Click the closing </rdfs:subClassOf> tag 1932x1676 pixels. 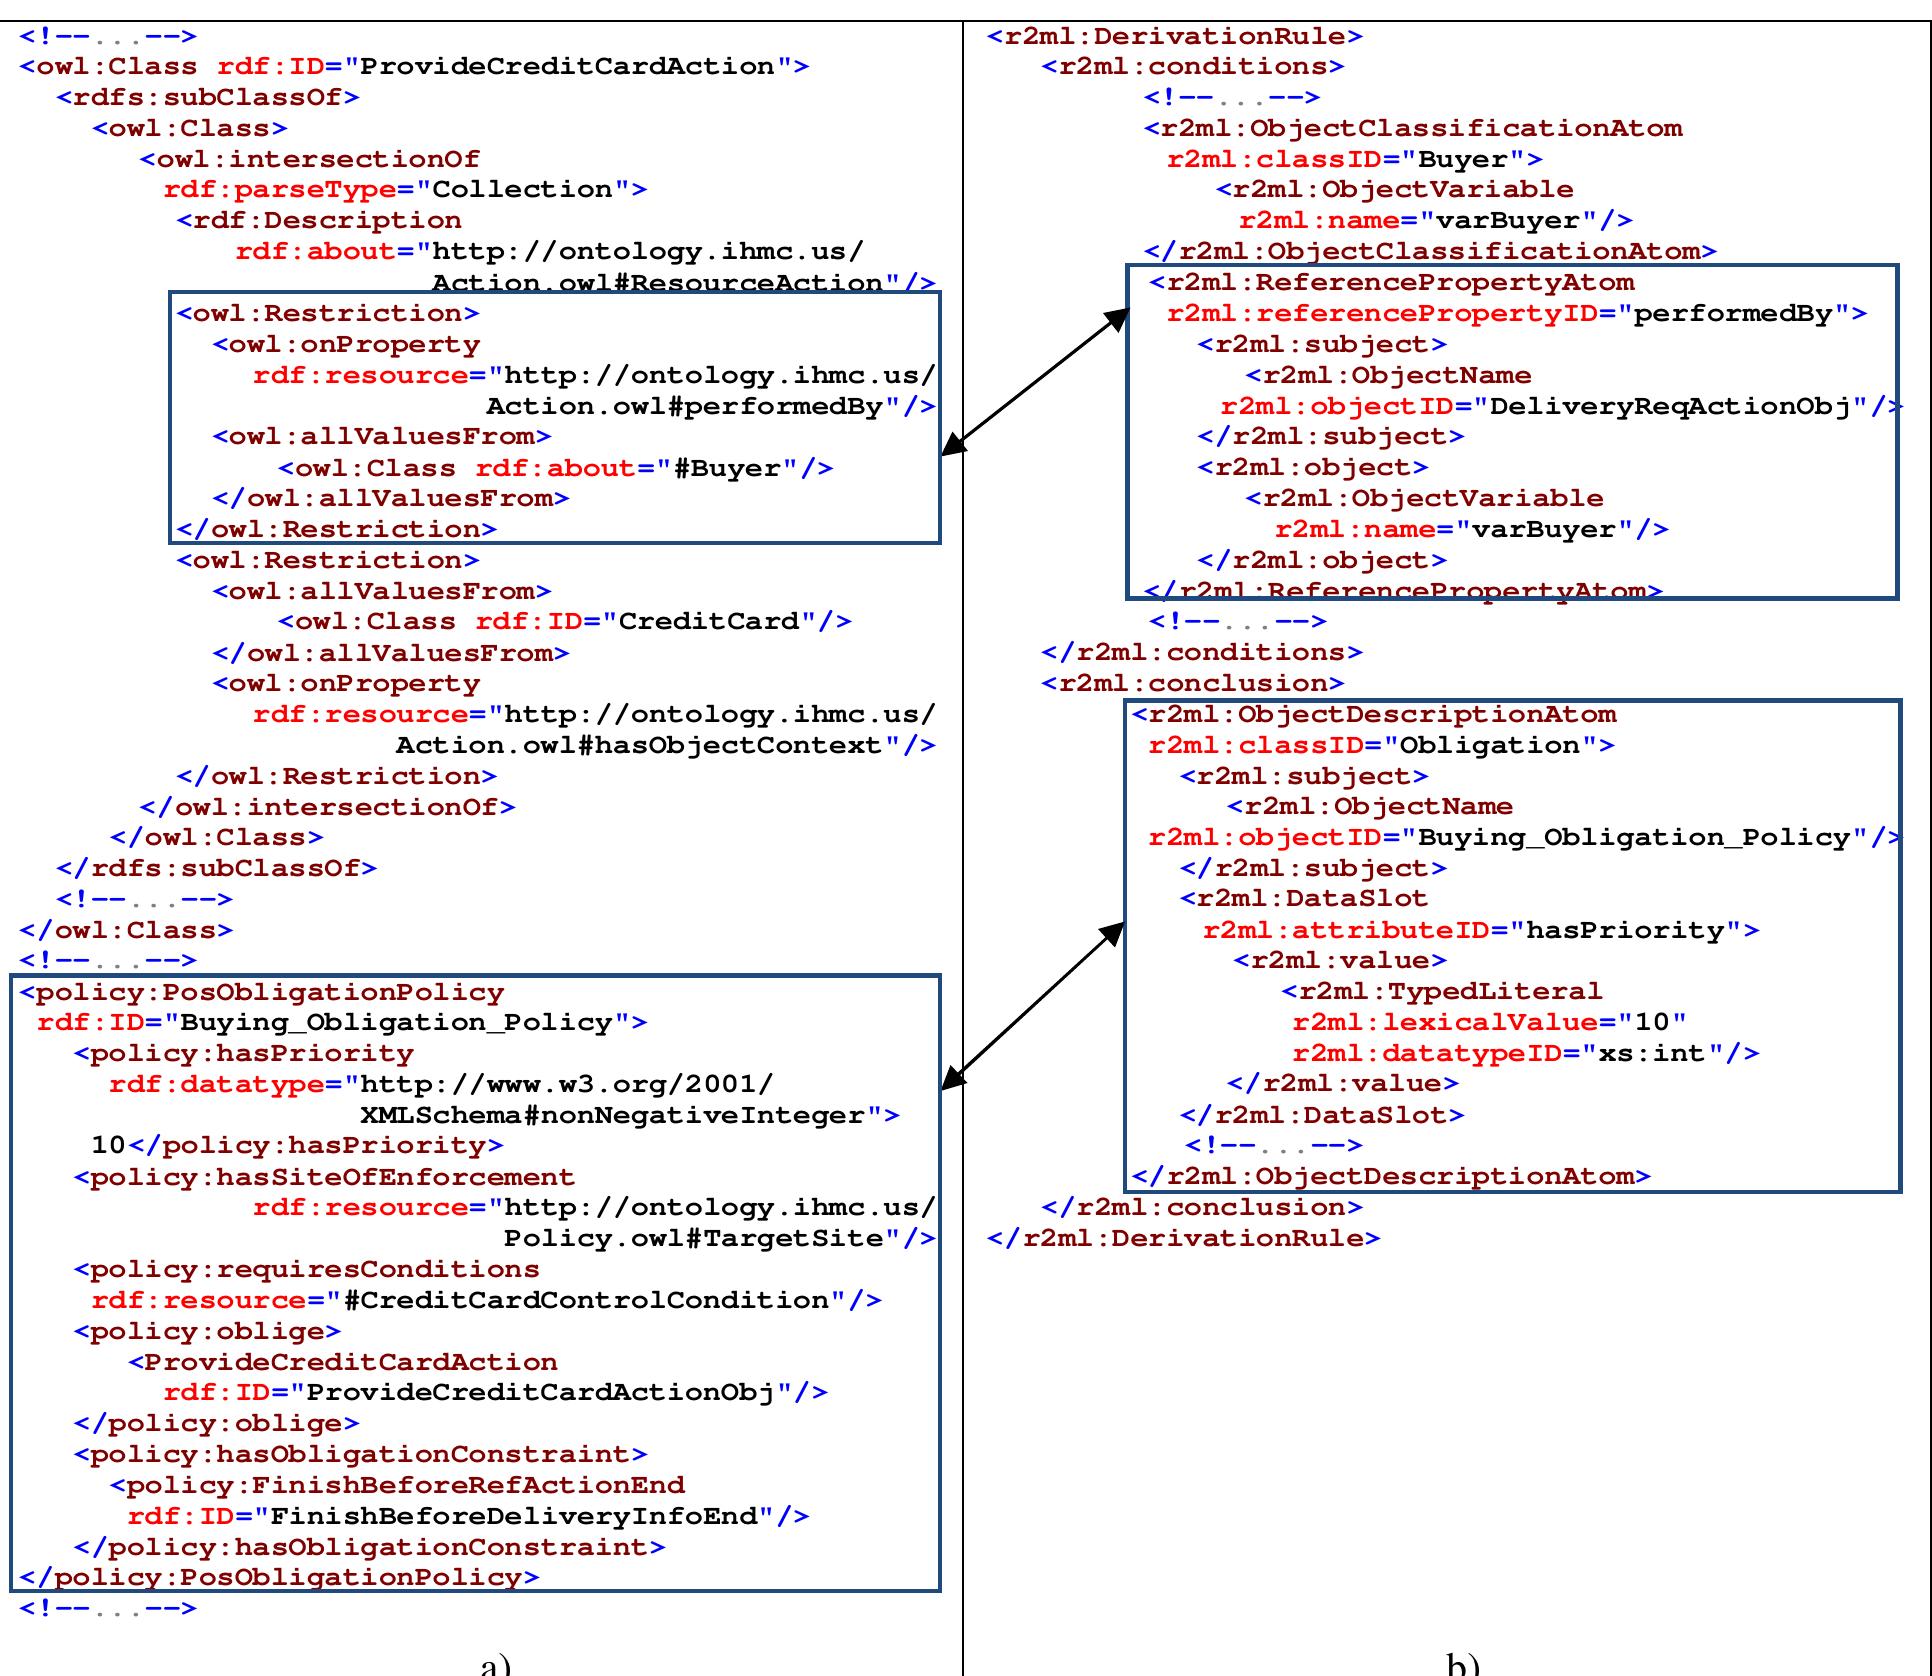click(x=217, y=868)
